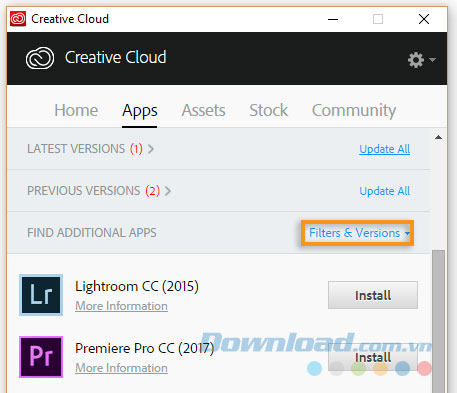Screen dimensions: 457x393
Task: Click Update All for Previous Versions
Action: [385, 191]
